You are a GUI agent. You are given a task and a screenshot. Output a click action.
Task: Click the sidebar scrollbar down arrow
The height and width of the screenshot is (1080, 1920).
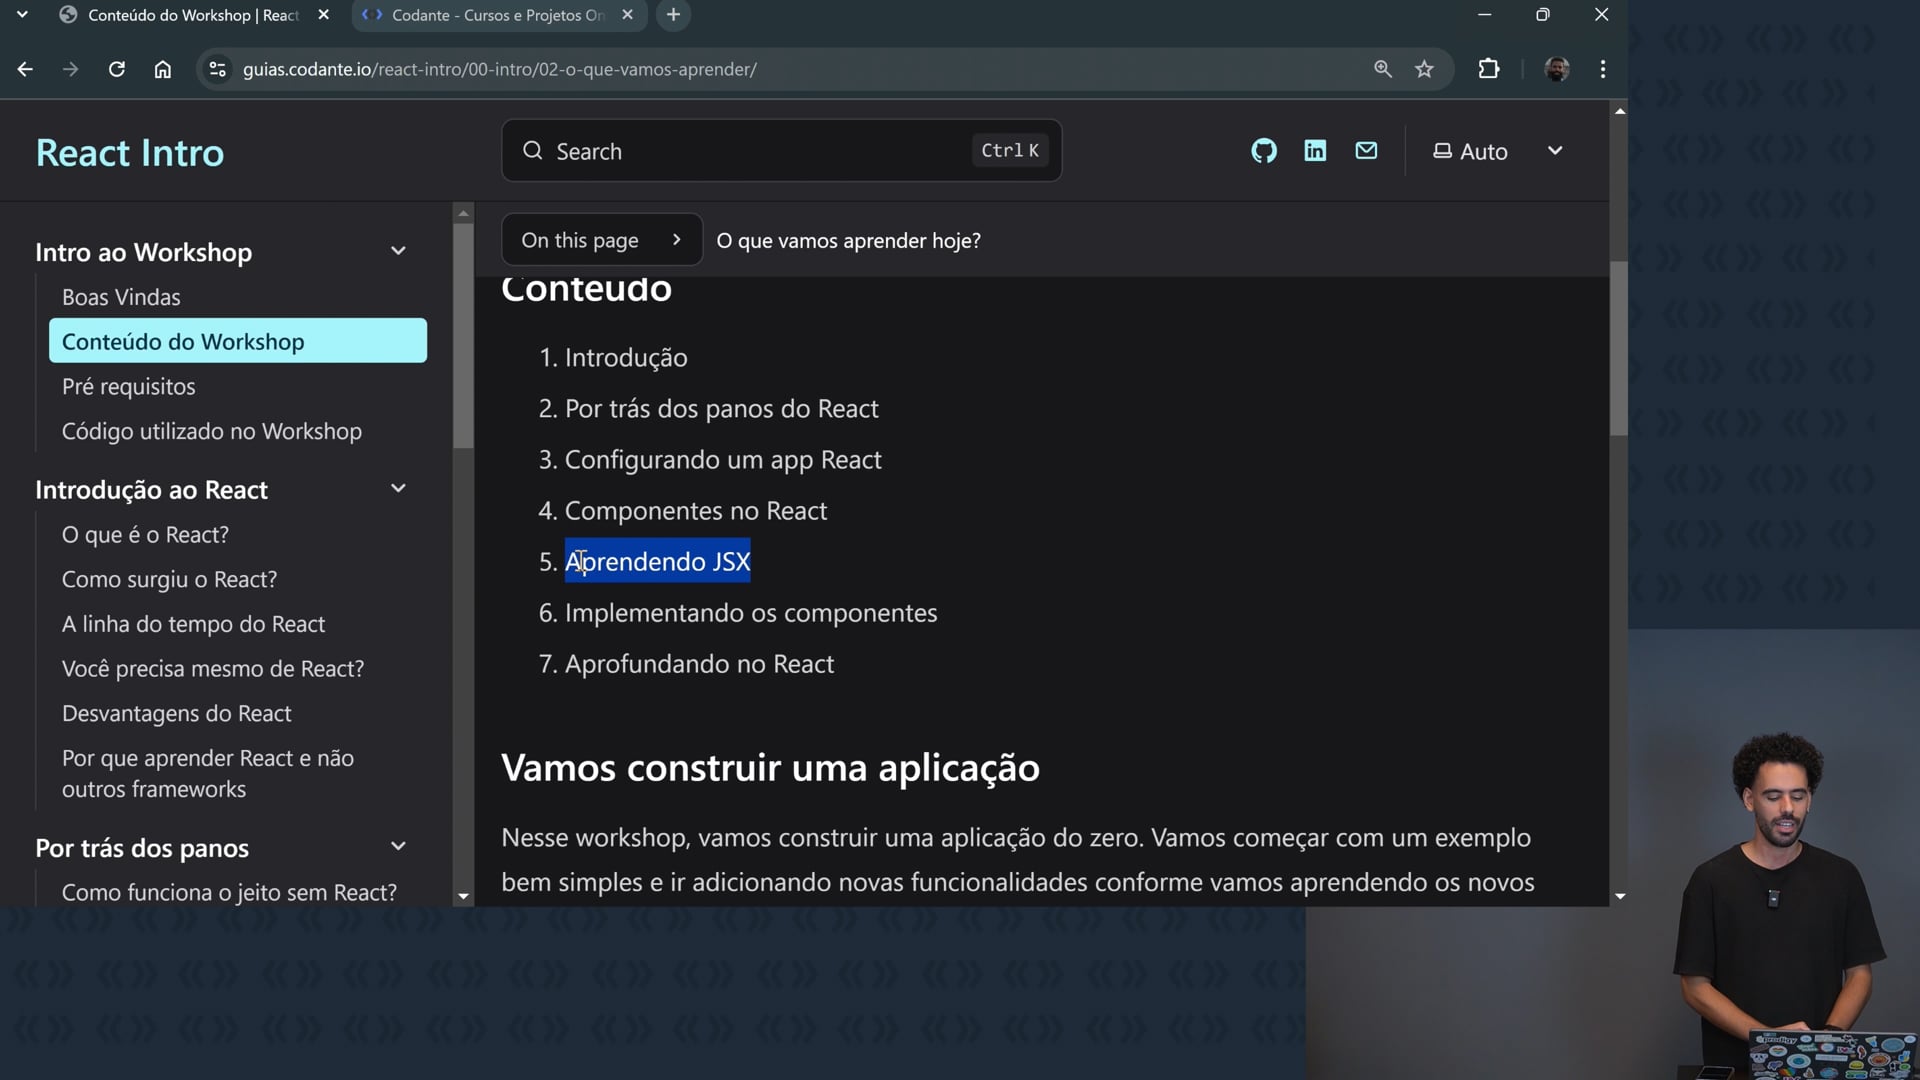click(463, 897)
